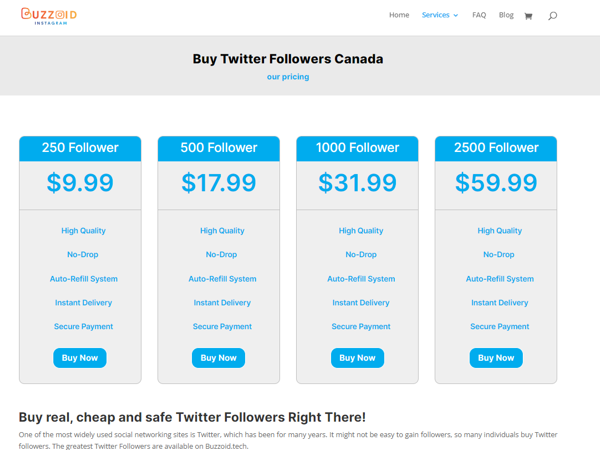Expand the Services dropdown menu
Image resolution: width=600 pixels, height=450 pixels.
pyautogui.click(x=439, y=15)
